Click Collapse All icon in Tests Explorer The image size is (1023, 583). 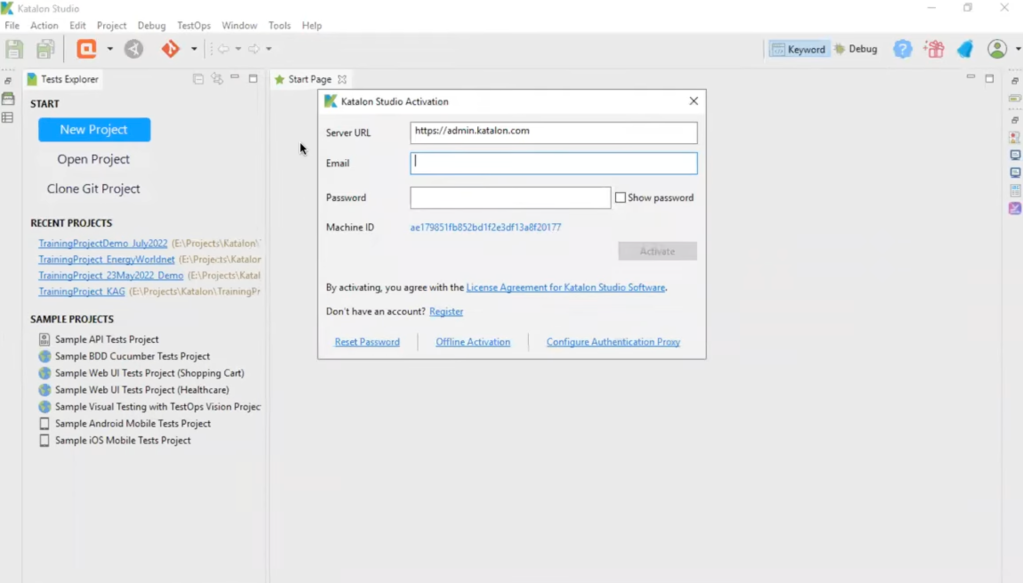[198, 79]
